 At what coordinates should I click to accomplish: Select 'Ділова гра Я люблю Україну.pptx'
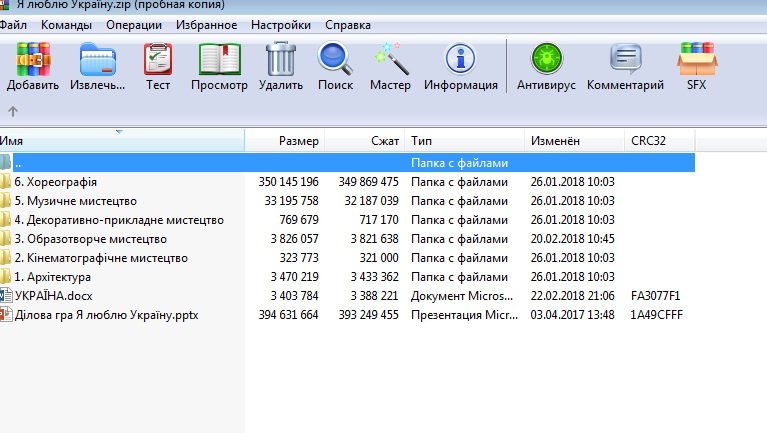(106, 315)
